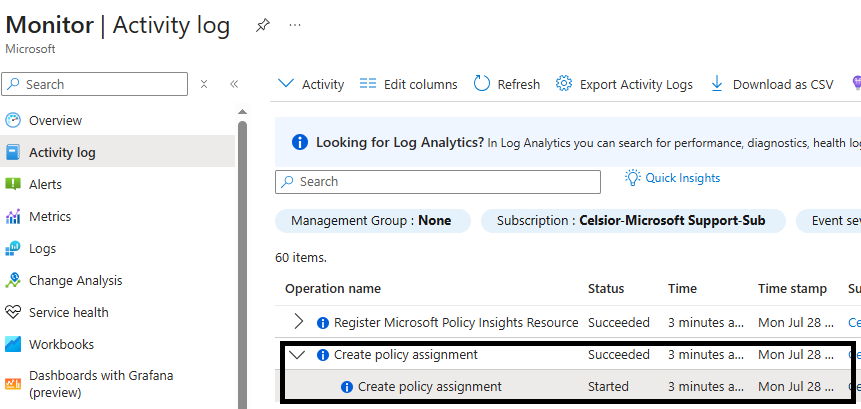Open the more options ellipsis menu
Screen dimensions: 861x409
(295, 25)
